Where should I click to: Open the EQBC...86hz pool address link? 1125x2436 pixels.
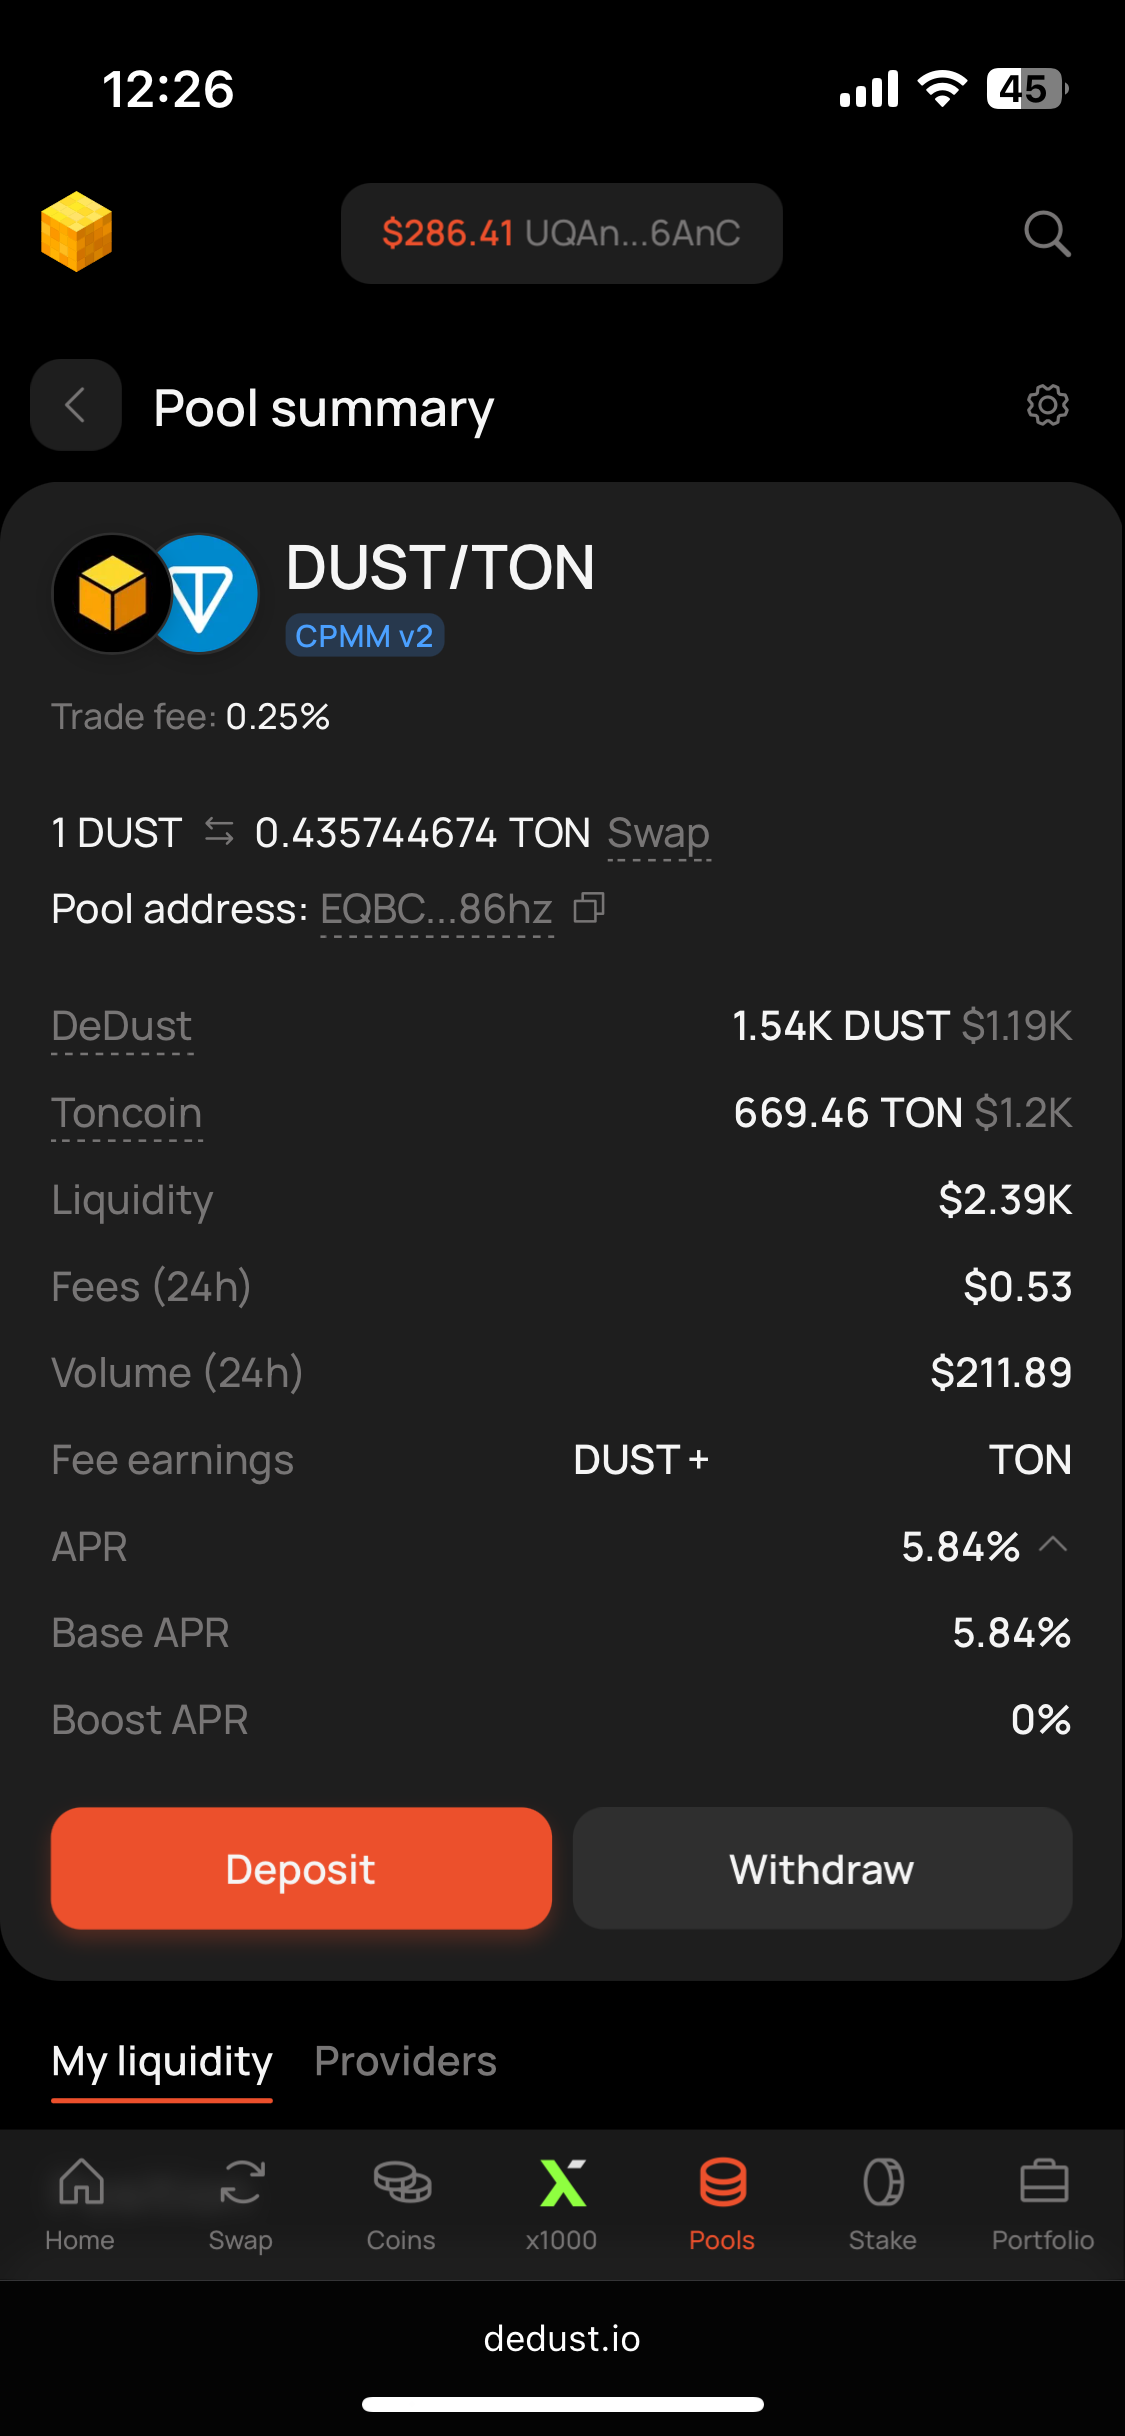436,909
